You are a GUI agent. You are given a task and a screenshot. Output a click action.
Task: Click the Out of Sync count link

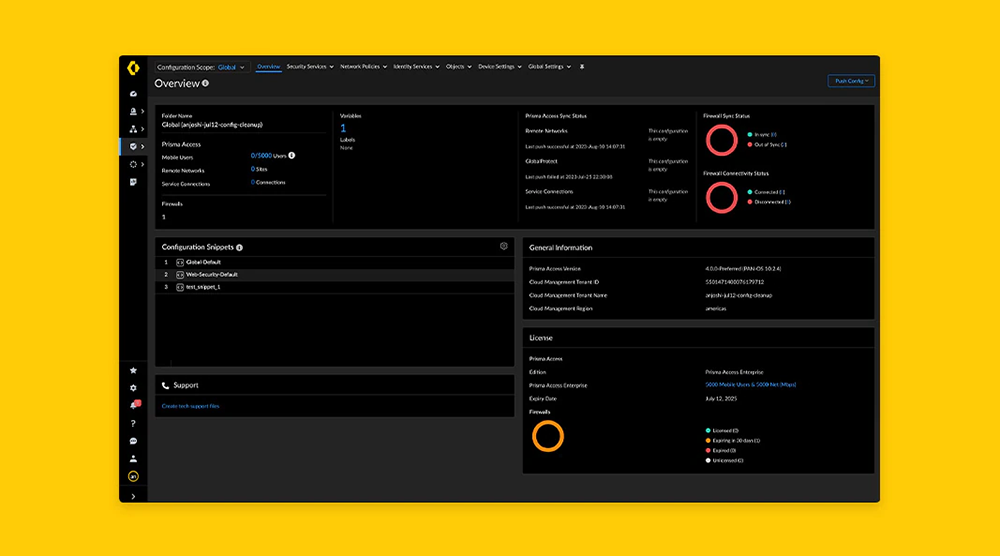(784, 145)
